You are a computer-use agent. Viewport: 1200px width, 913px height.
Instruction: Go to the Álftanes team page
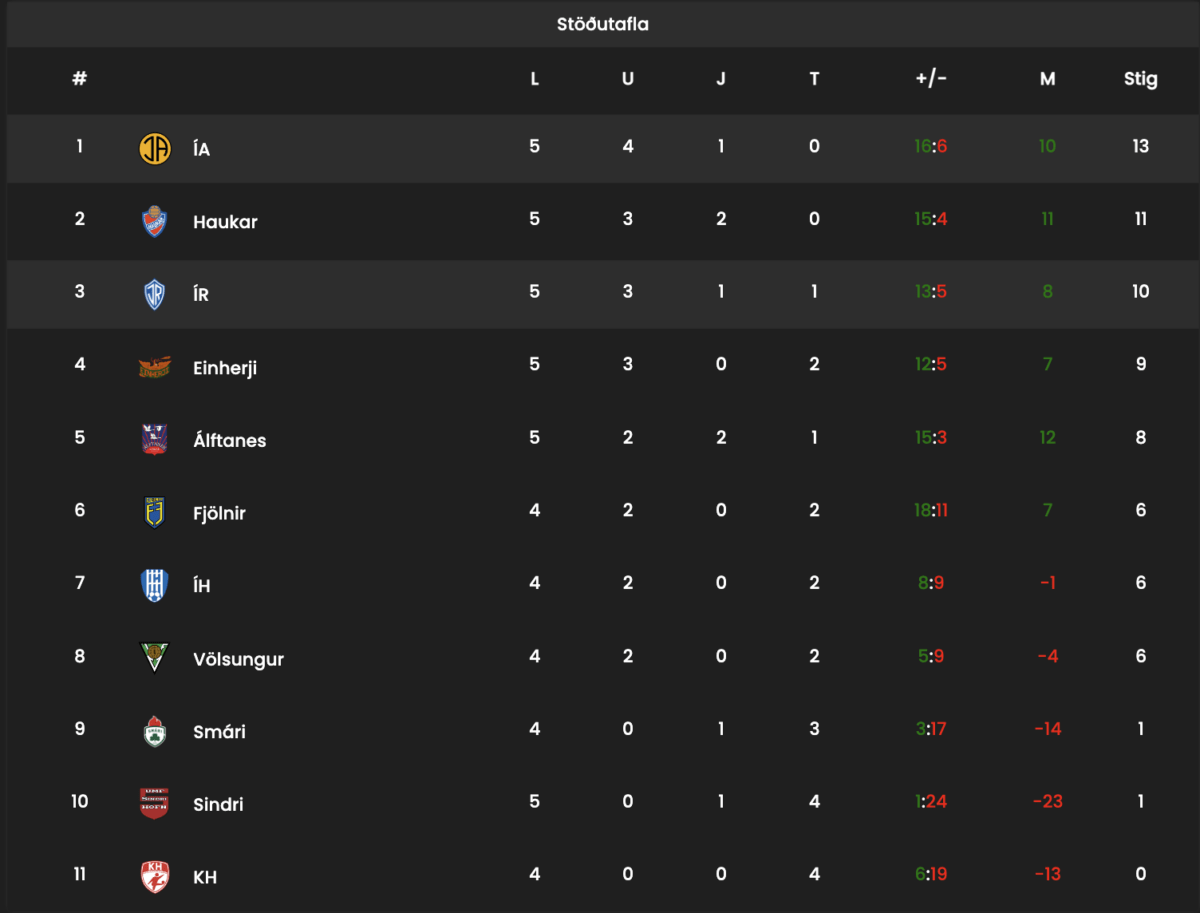point(230,441)
